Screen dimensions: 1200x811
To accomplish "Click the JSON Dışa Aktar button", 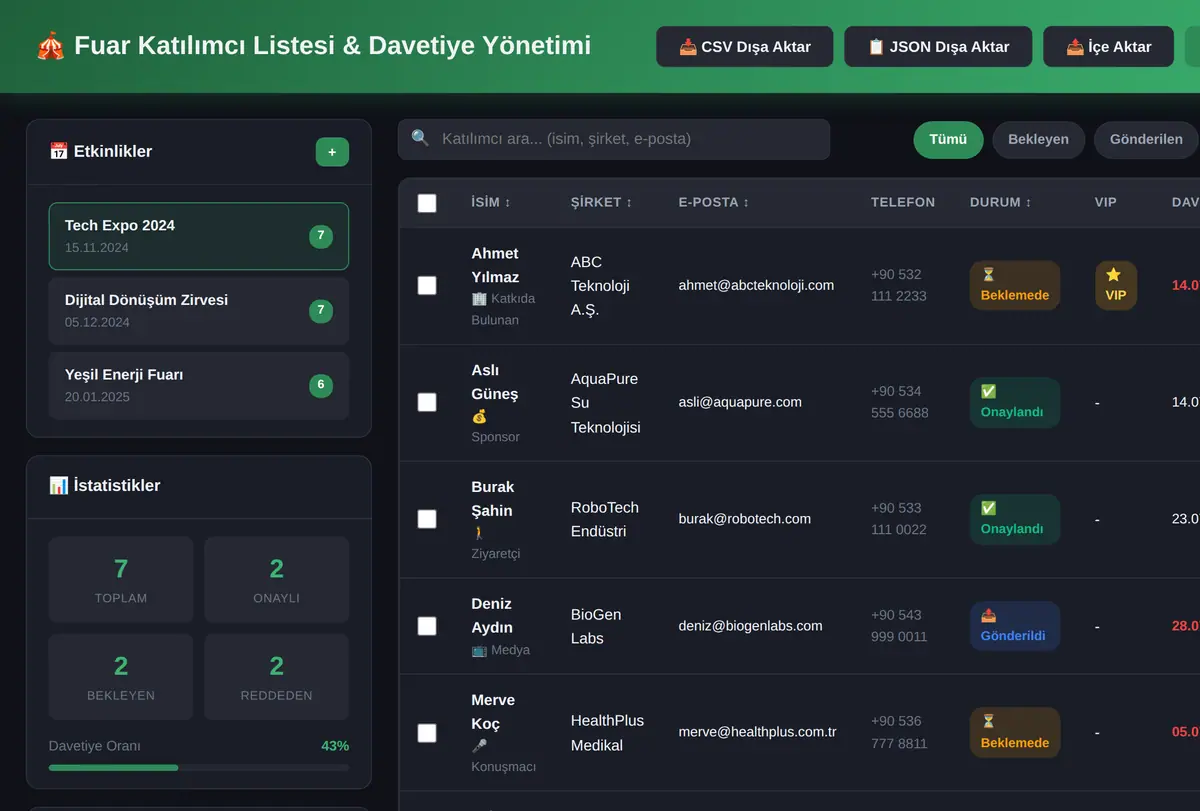I will pyautogui.click(x=938, y=47).
